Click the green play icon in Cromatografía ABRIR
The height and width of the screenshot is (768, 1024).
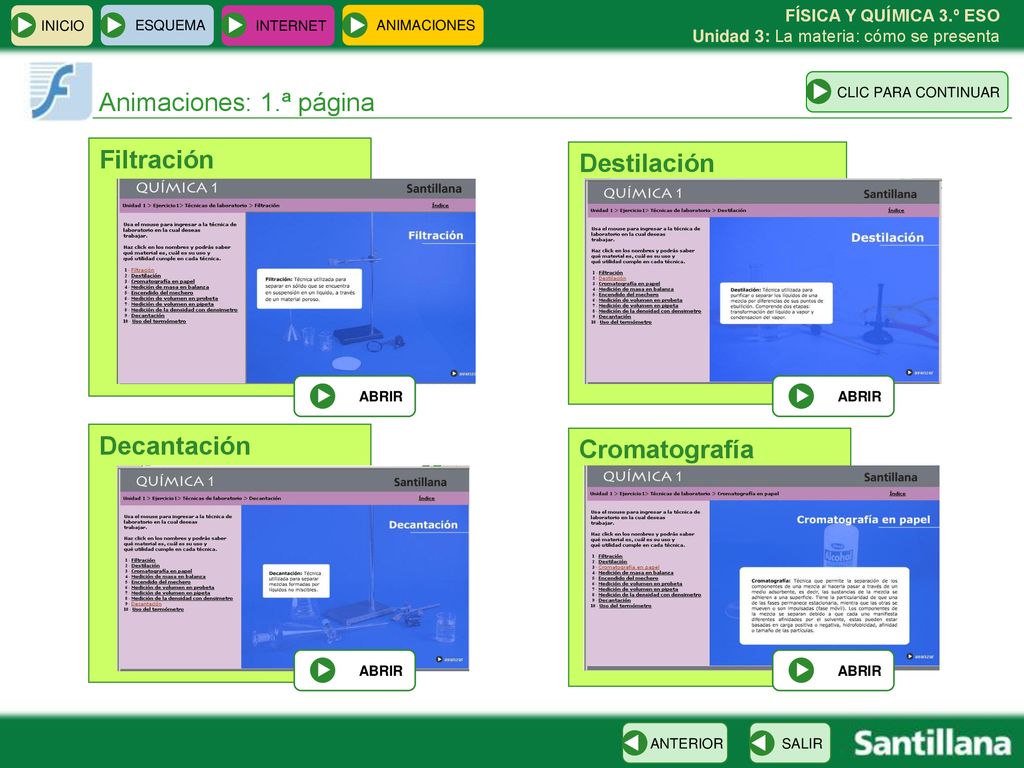801,670
